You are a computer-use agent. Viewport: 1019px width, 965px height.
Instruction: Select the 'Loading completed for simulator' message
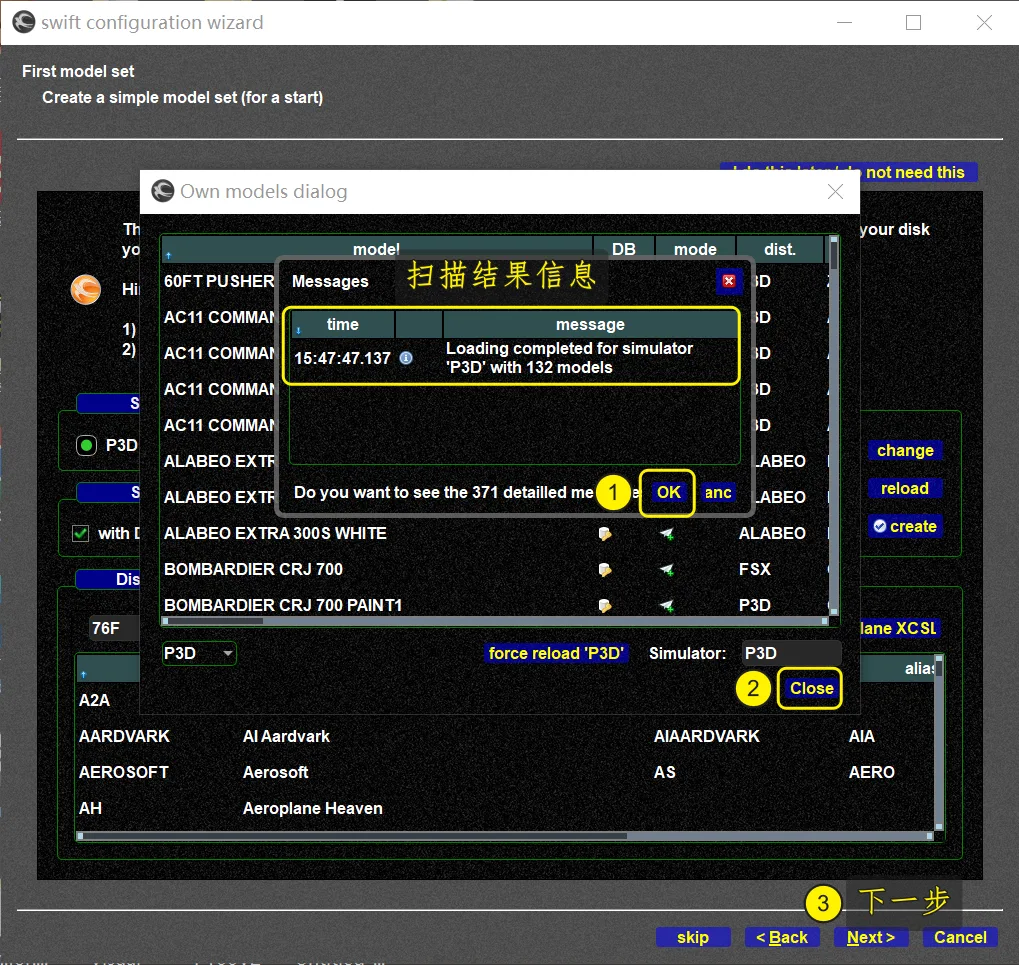click(513, 358)
